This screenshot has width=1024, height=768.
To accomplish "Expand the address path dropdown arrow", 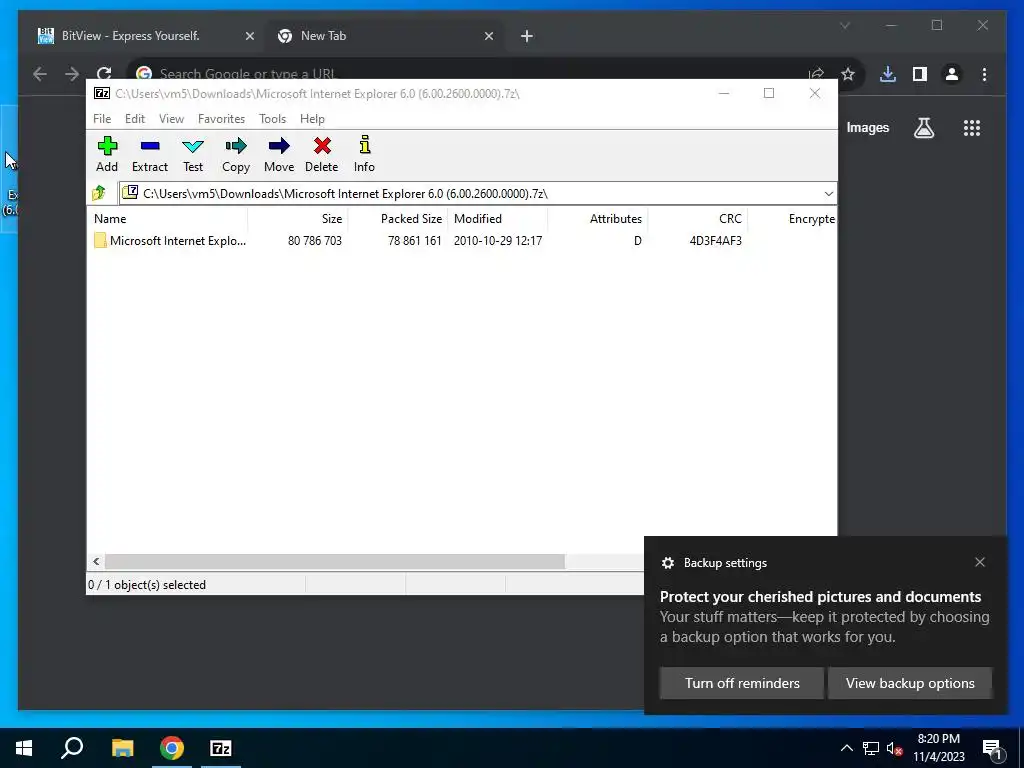I will click(828, 193).
